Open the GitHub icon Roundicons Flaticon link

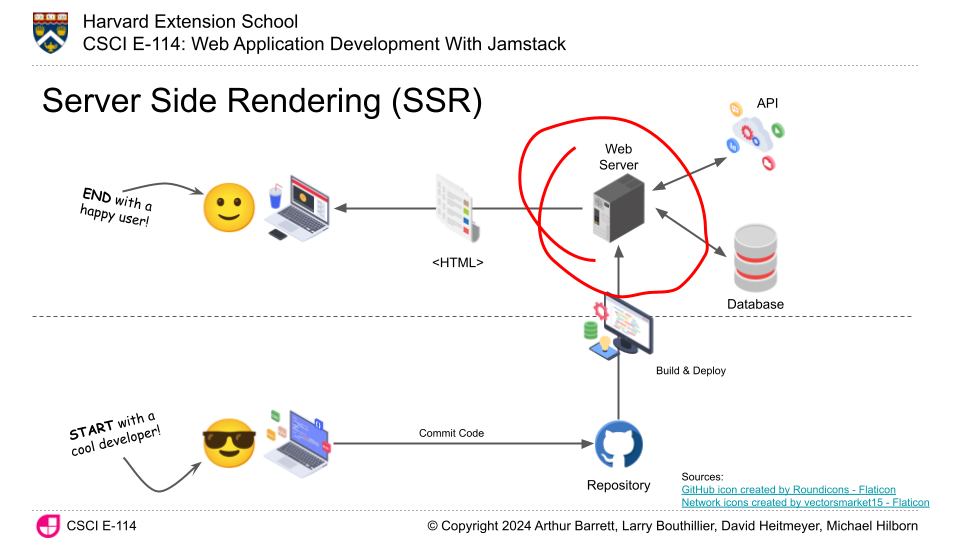(788, 490)
